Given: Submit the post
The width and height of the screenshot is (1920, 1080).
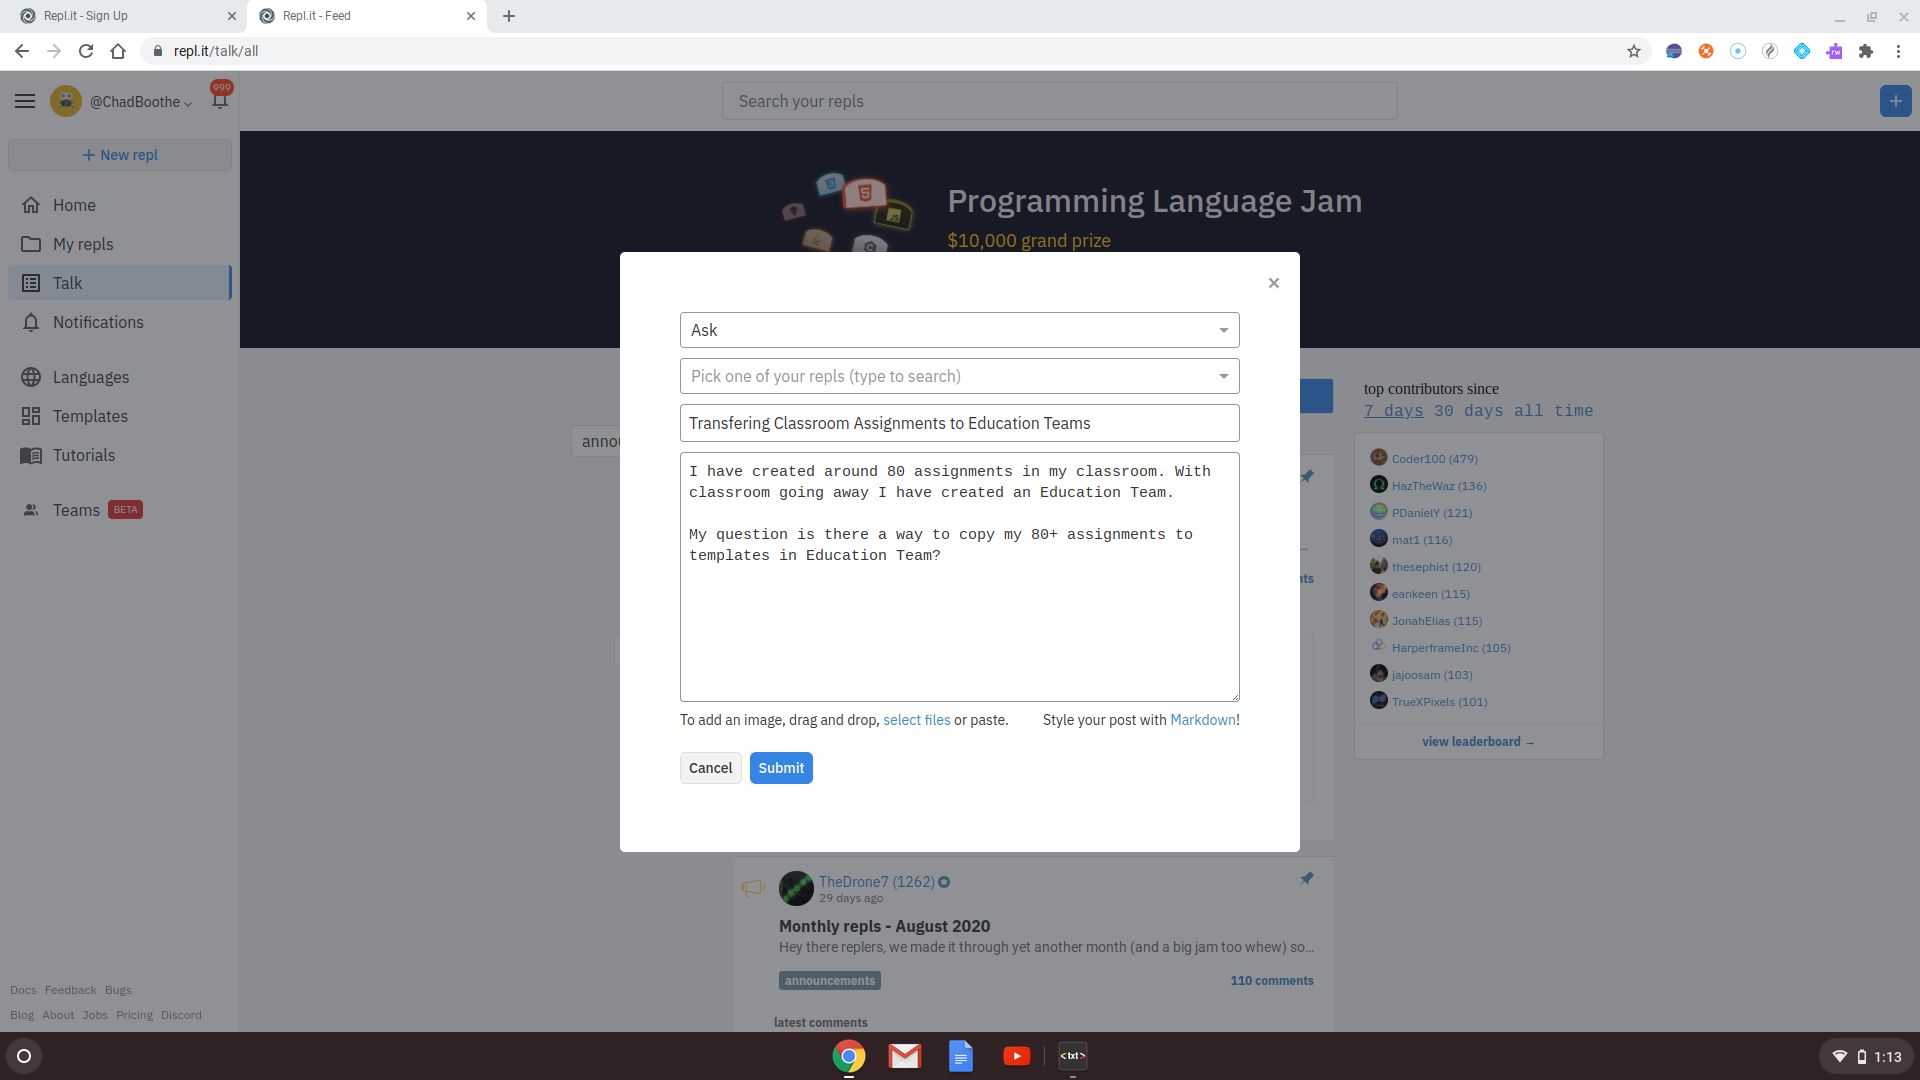Looking at the screenshot, I should pos(781,768).
